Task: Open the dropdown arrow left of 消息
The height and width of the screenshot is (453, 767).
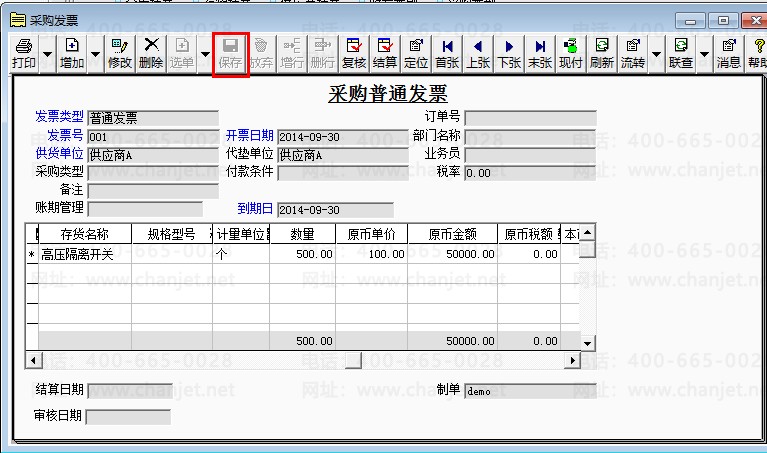Action: tap(704, 54)
